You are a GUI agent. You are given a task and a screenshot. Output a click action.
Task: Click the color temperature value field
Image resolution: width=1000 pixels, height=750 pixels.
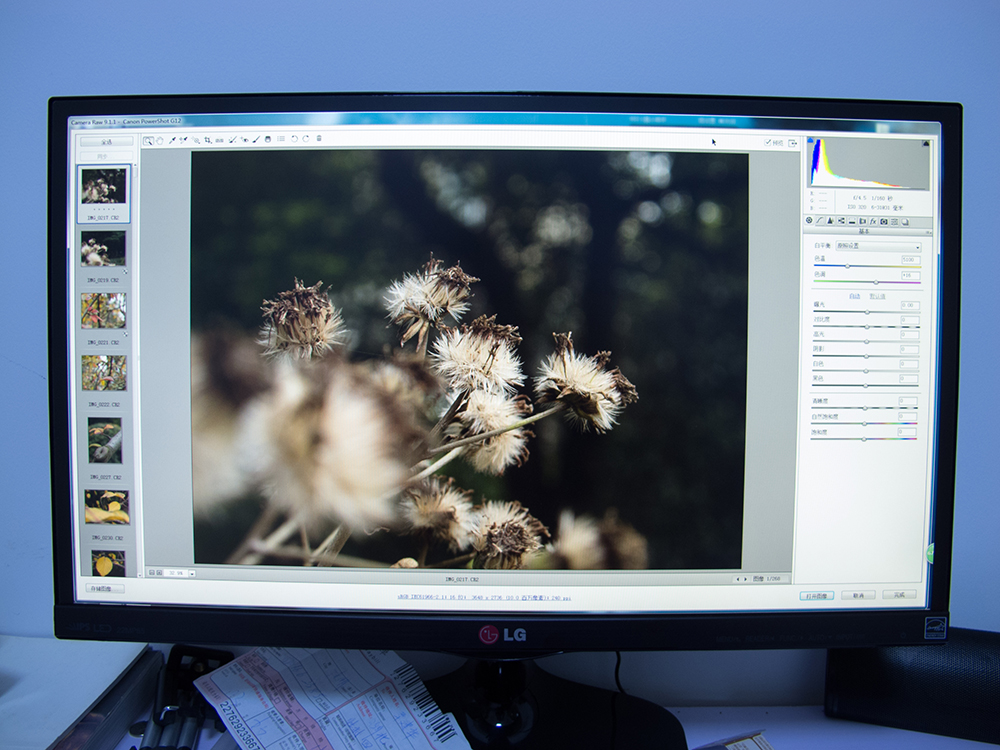click(x=910, y=260)
